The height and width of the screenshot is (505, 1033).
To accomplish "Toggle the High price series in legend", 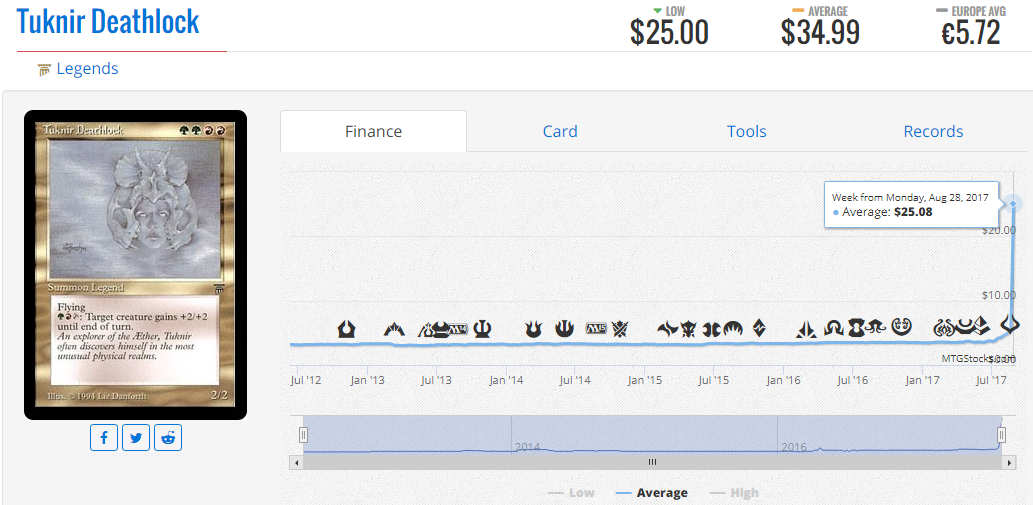I will coord(733,493).
